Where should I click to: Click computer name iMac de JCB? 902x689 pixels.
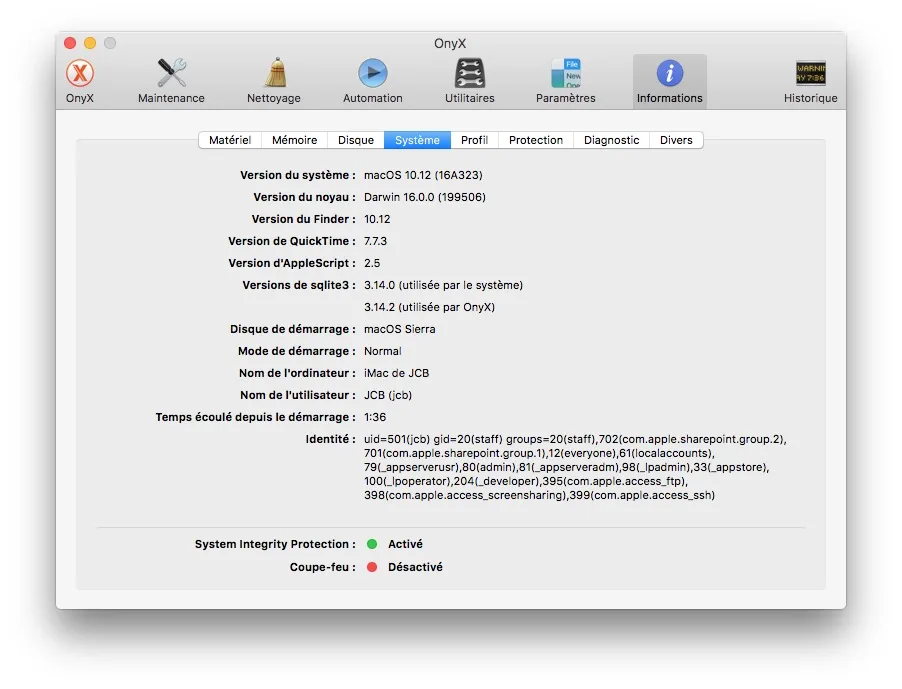(396, 373)
